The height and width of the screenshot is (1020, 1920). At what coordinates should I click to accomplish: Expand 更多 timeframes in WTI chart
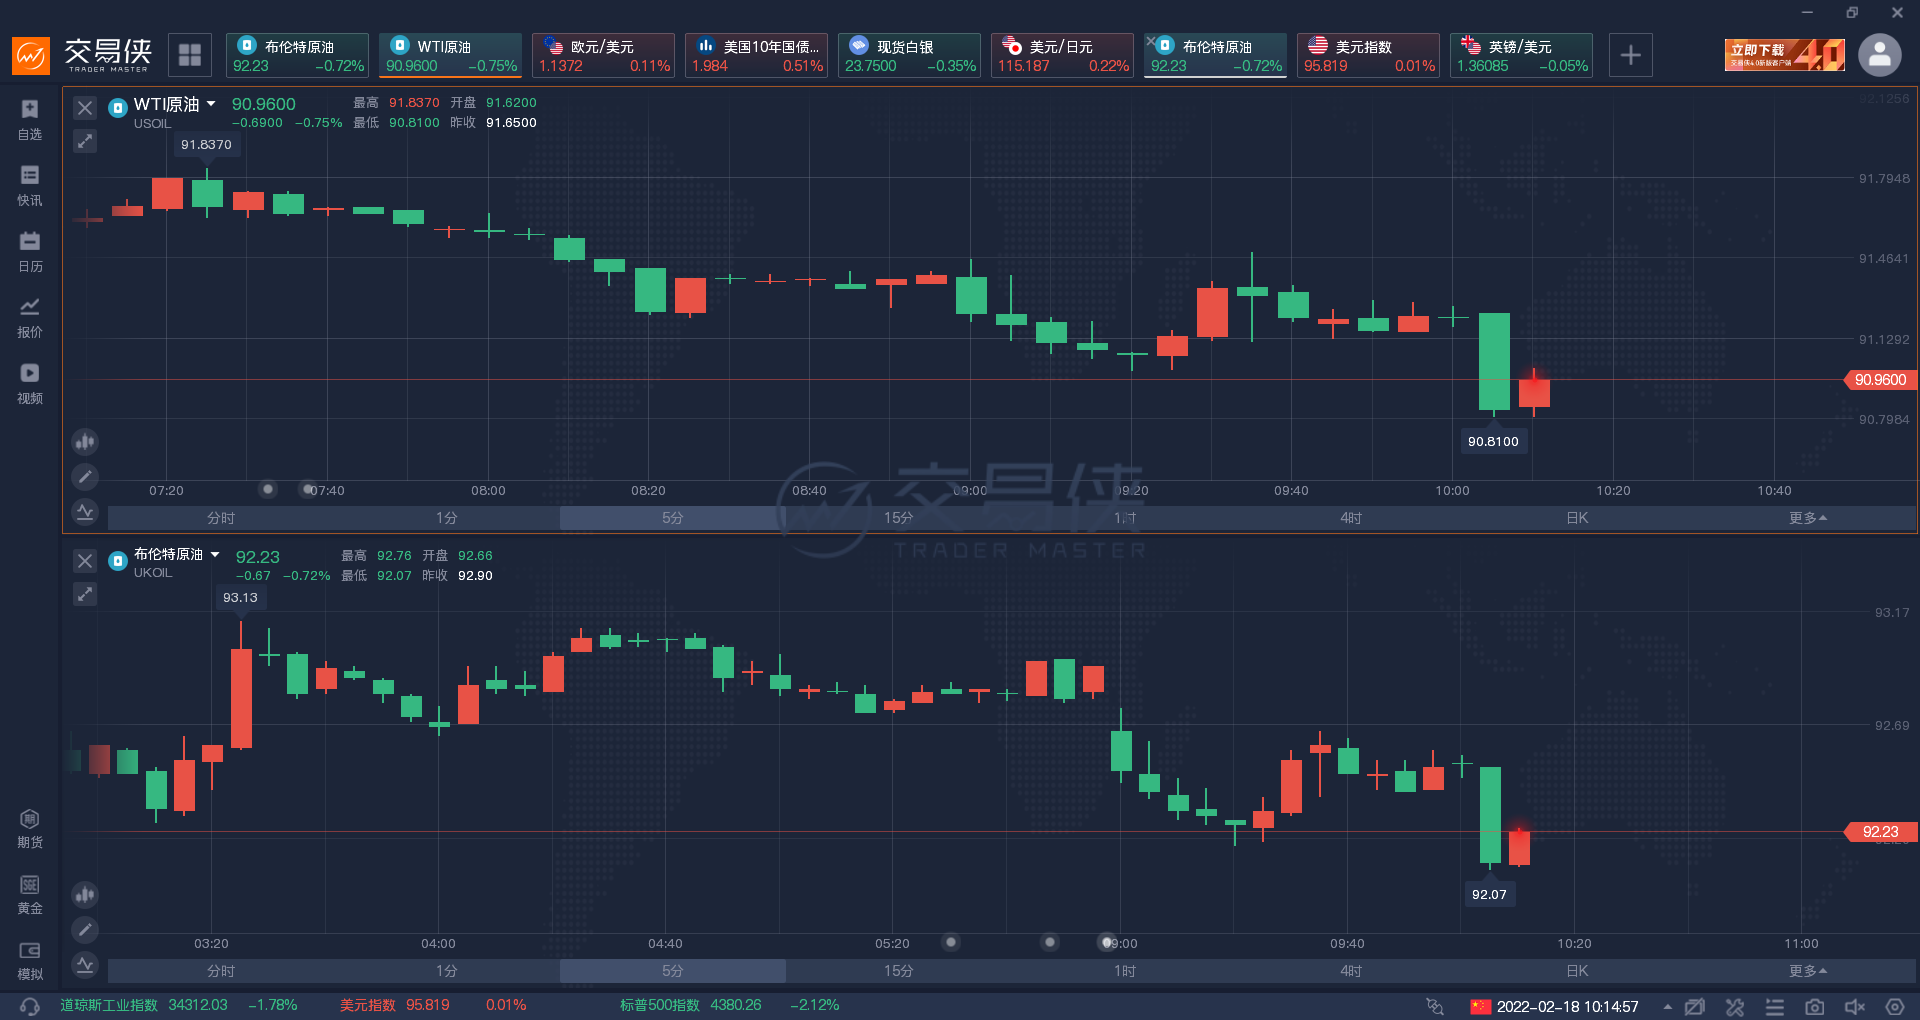pos(1808,518)
